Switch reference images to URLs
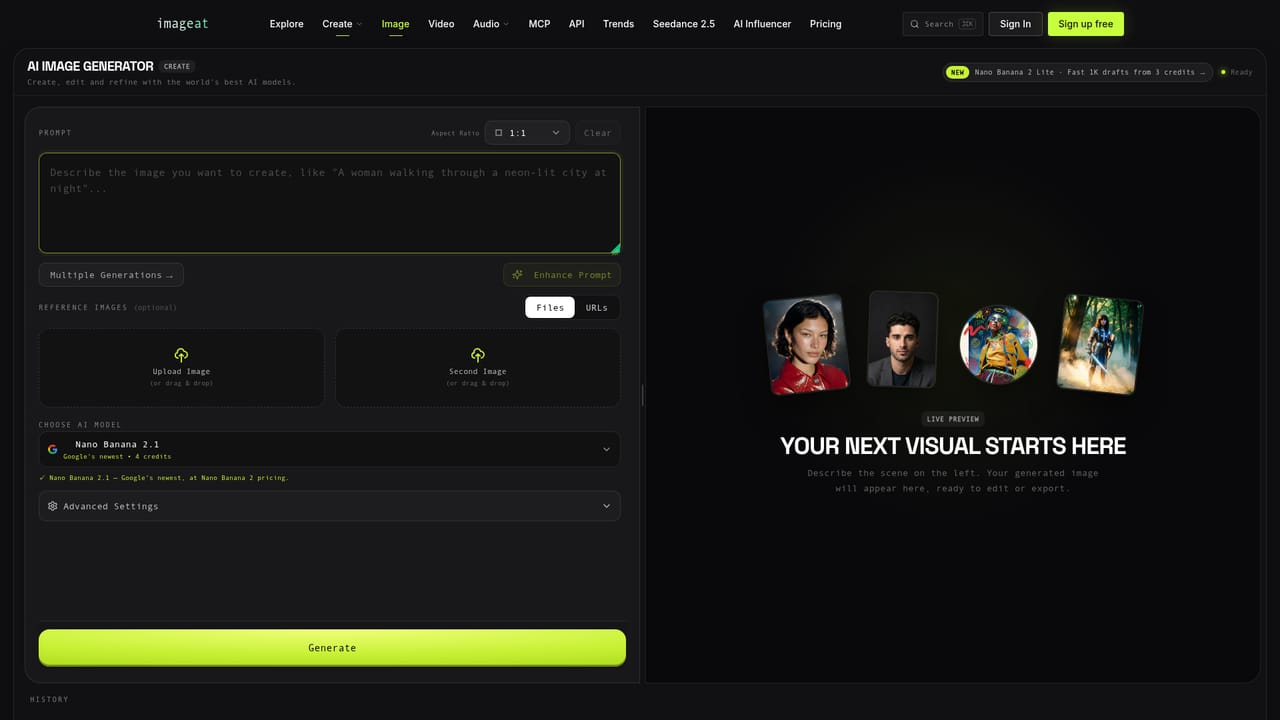Screen dimensions: 1280x720 coord(597,307)
